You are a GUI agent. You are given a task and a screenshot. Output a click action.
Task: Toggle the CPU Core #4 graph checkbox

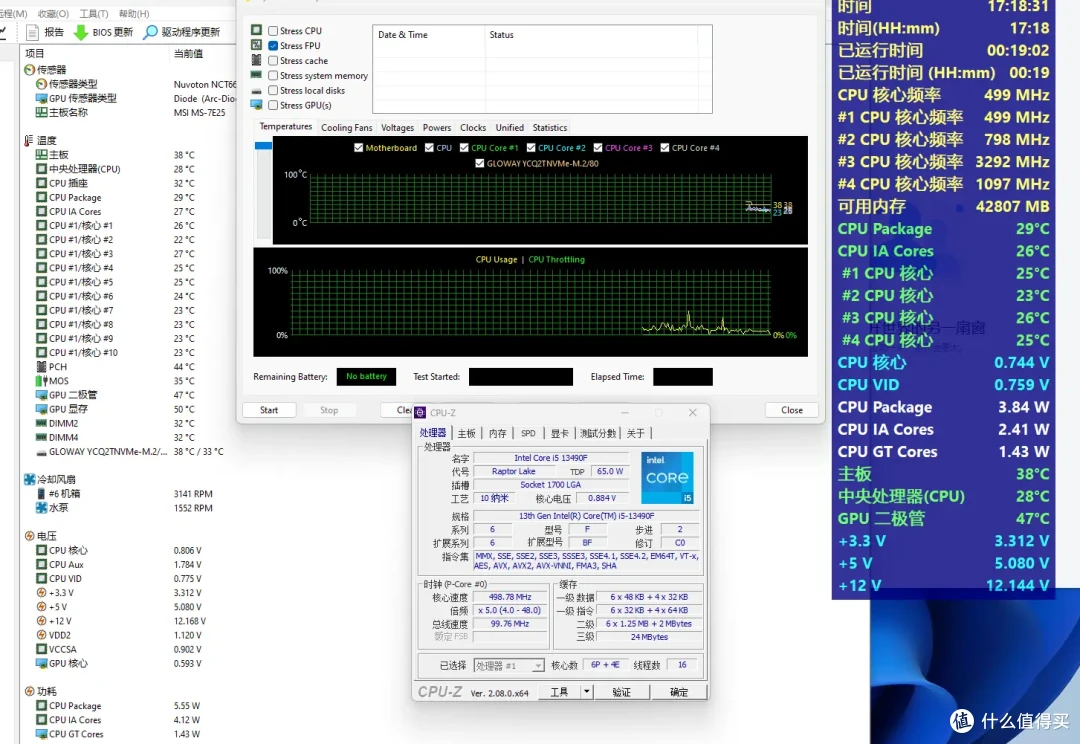coord(665,147)
